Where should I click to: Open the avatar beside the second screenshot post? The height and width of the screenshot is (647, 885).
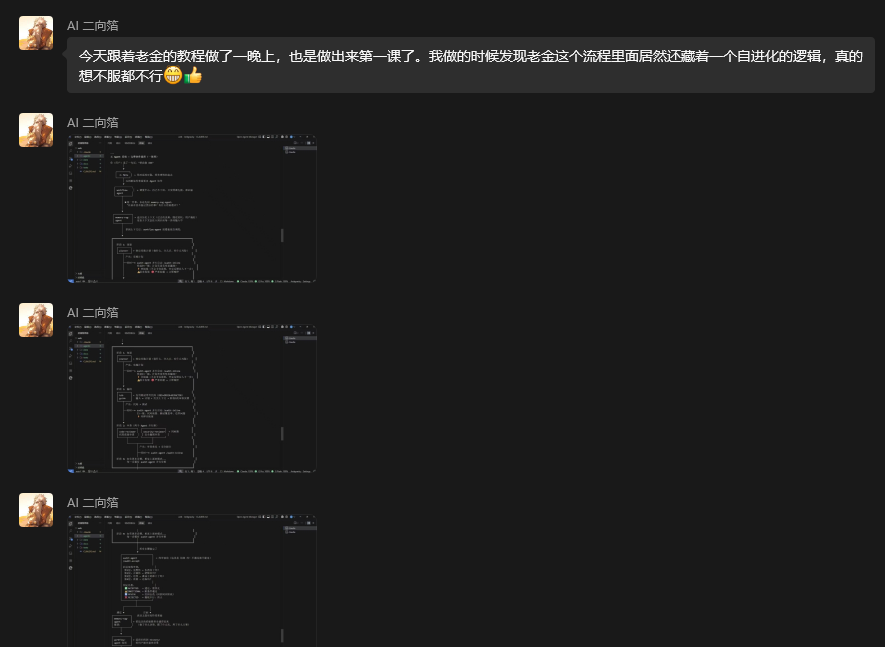pos(36,320)
